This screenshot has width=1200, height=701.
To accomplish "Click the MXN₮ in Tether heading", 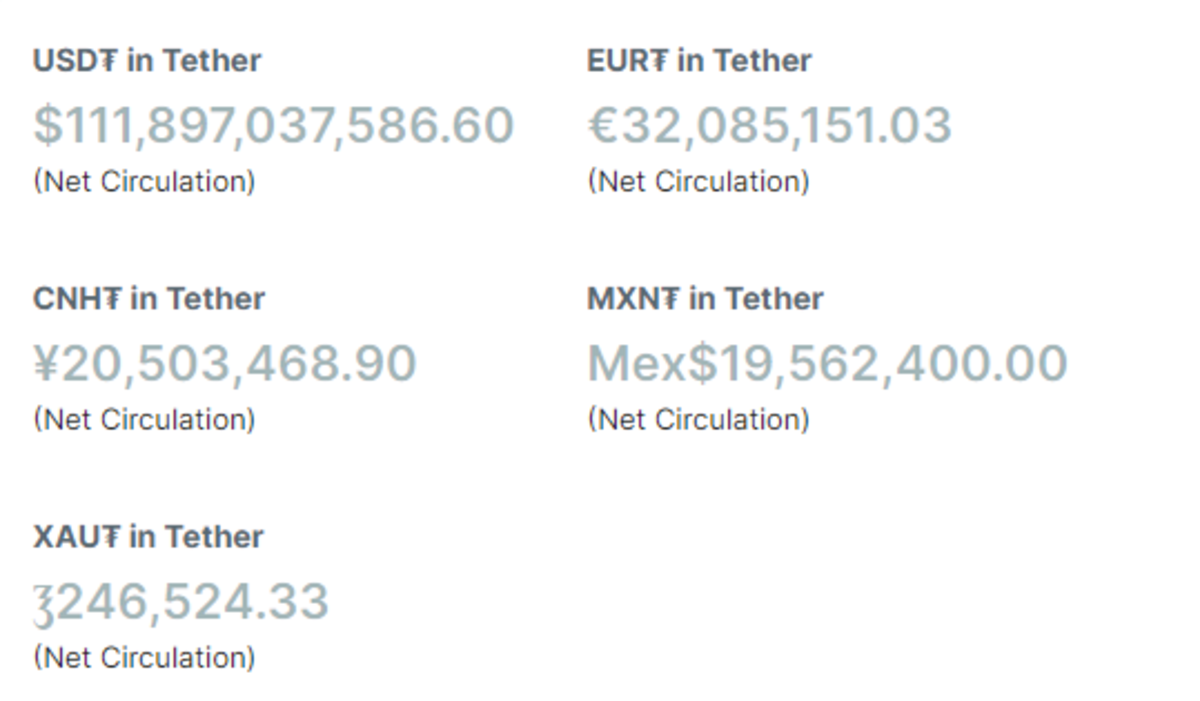I will (x=705, y=299).
